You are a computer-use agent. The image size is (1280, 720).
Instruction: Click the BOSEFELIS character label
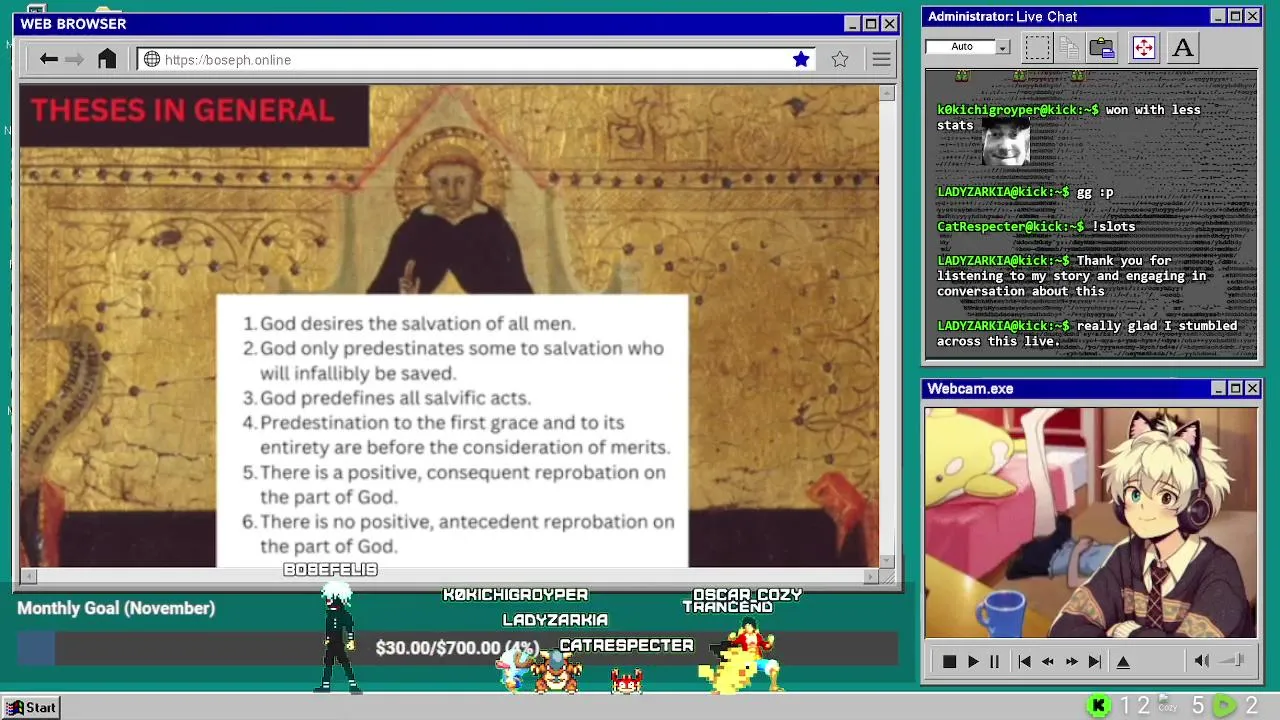pyautogui.click(x=330, y=569)
